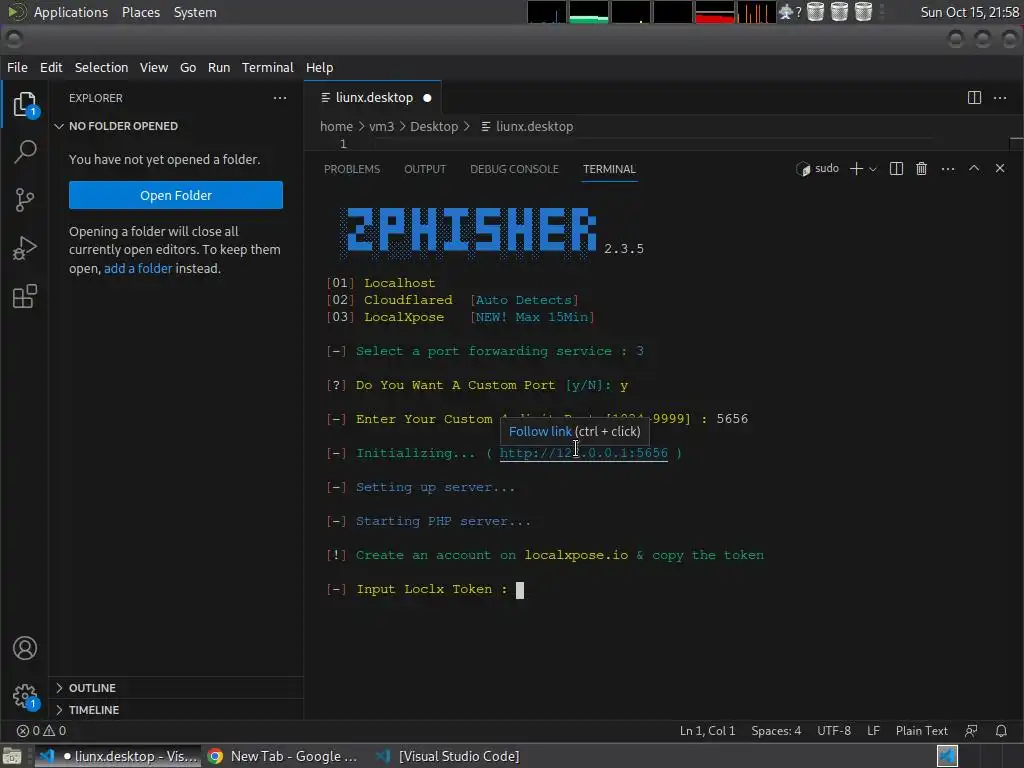Click Ln 1, Col 1 in status bar

(x=707, y=731)
